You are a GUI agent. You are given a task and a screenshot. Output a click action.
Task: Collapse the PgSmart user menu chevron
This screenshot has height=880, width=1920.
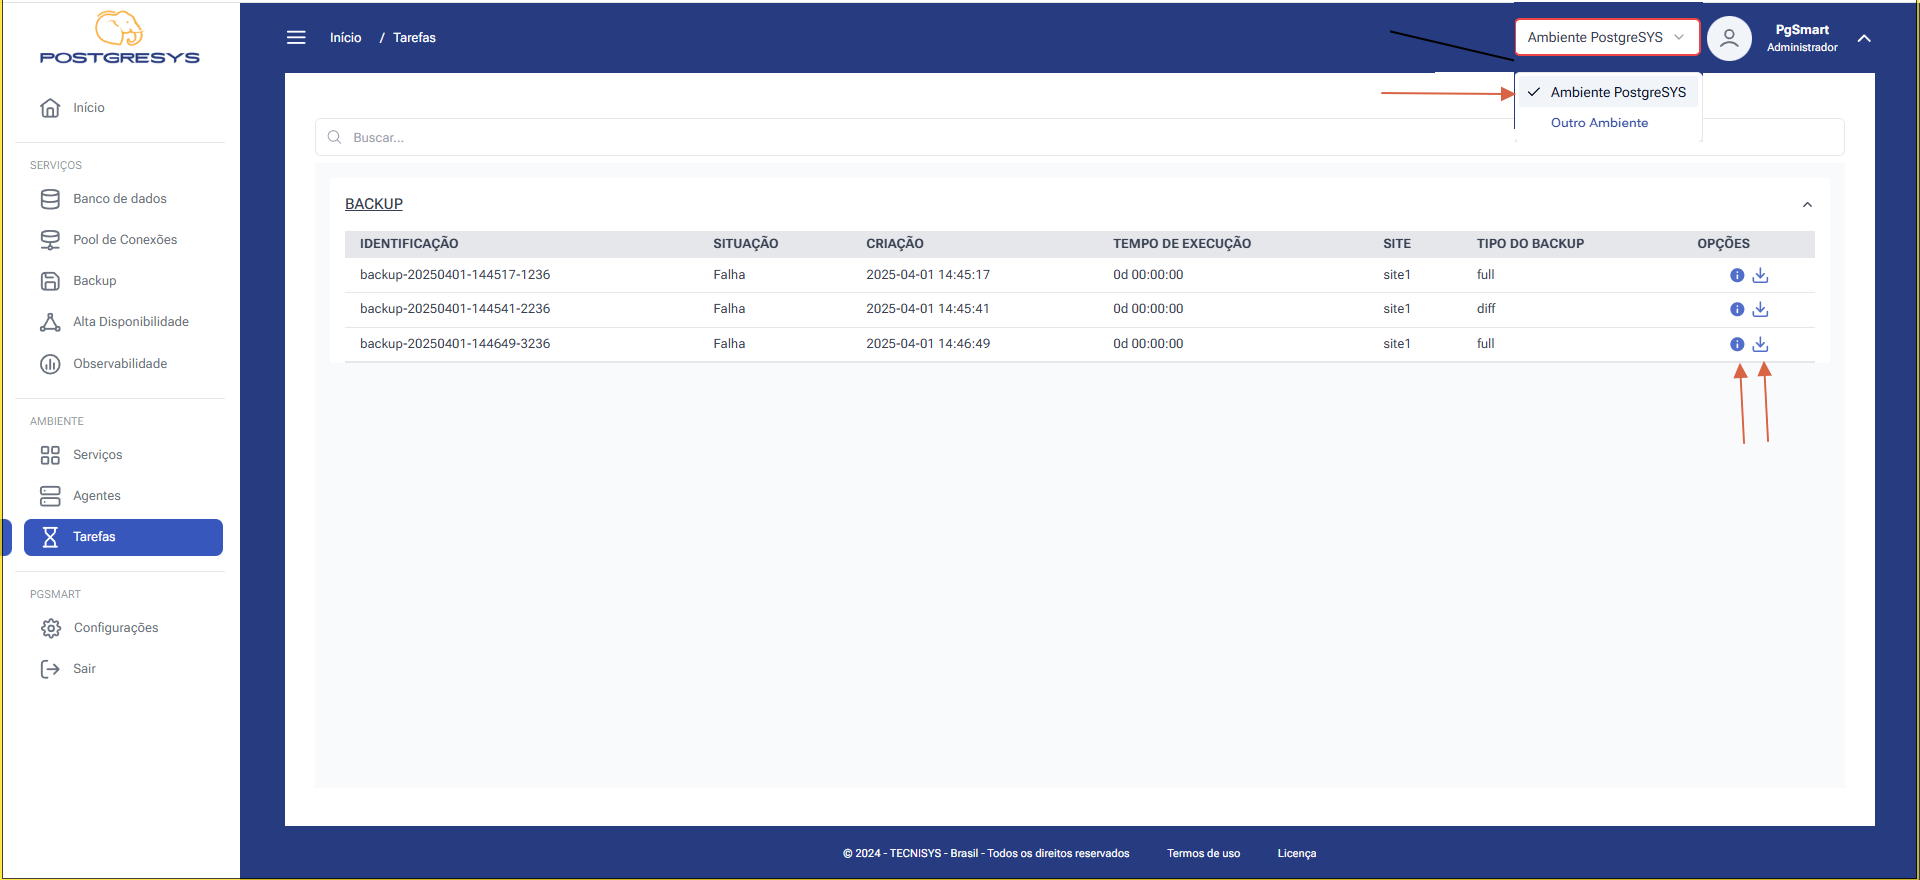click(1864, 39)
